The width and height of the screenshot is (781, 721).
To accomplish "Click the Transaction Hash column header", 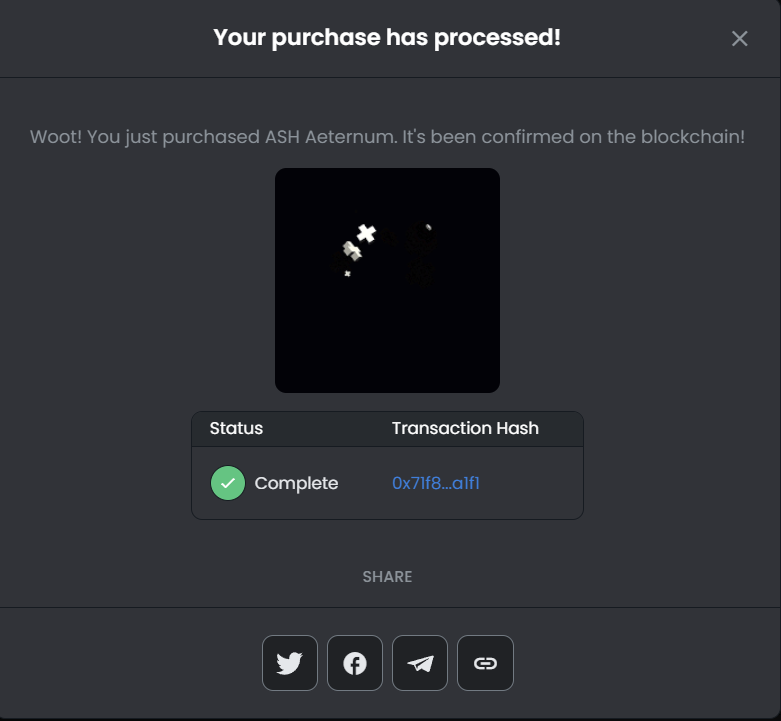I will pos(465,428).
